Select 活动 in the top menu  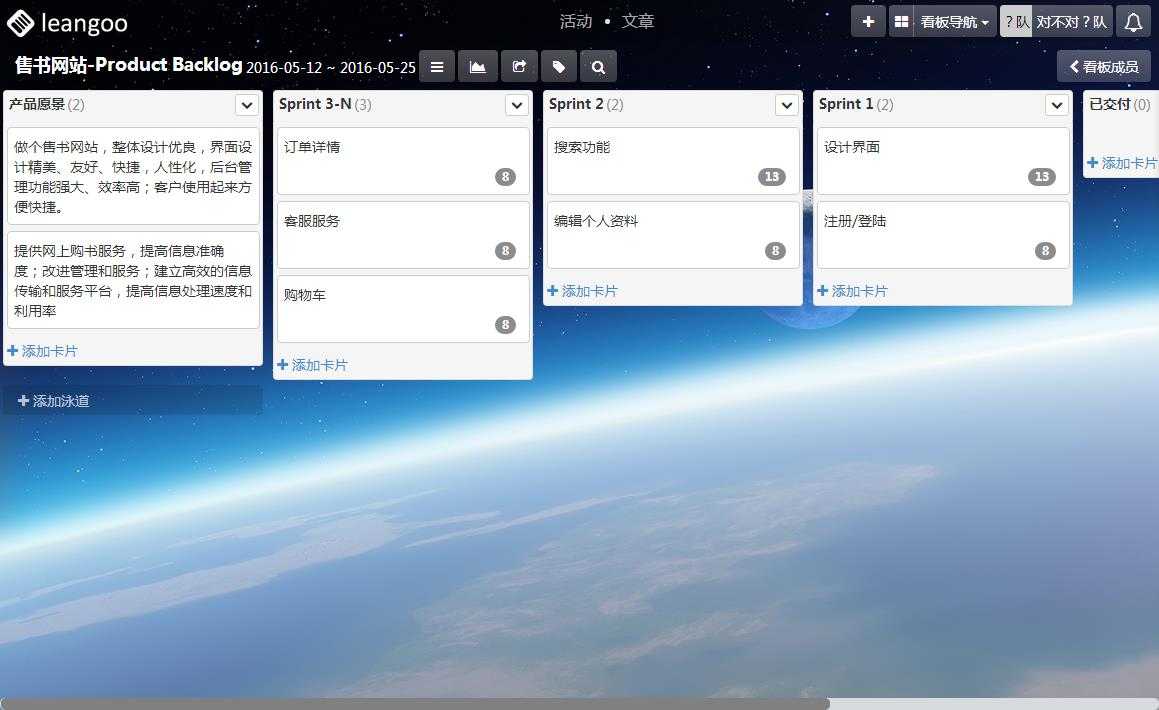pyautogui.click(x=575, y=21)
